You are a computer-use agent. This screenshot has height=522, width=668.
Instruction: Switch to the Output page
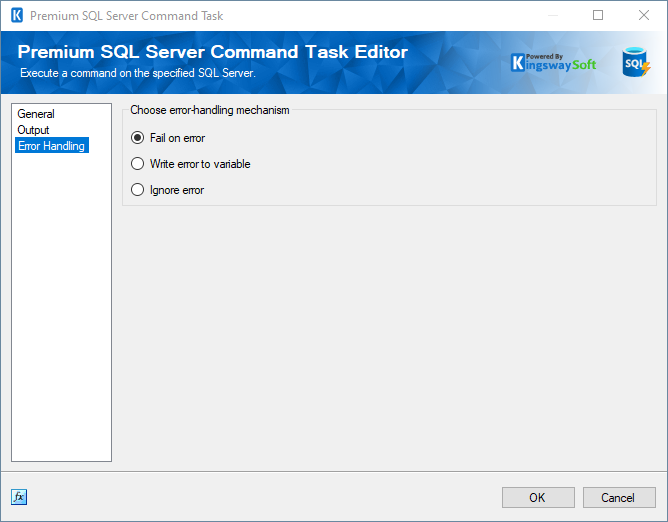[x=33, y=130]
